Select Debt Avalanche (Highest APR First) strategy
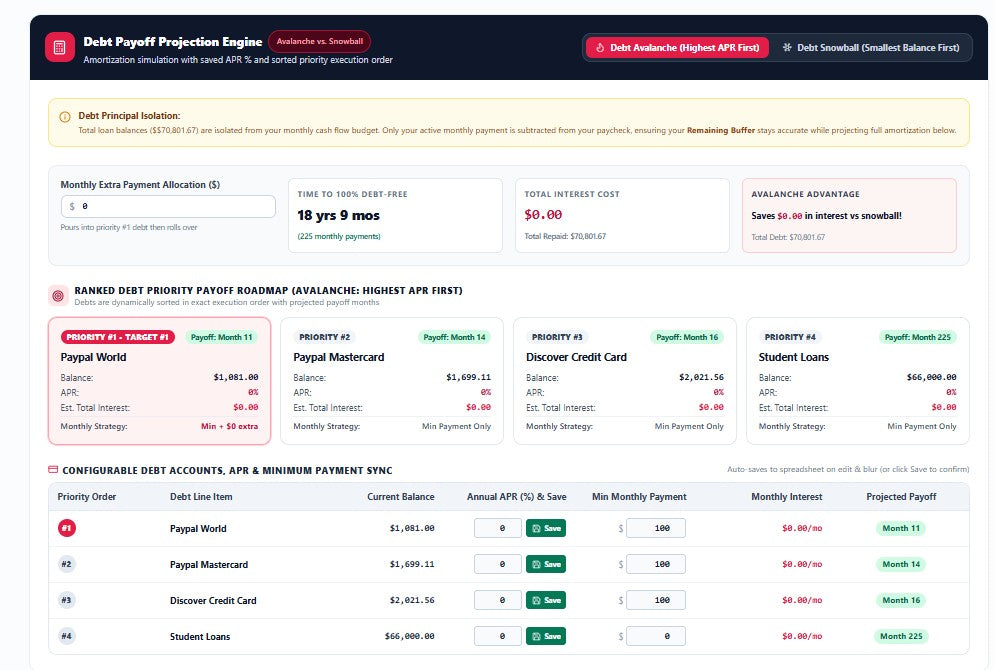994x670 pixels. 677,48
